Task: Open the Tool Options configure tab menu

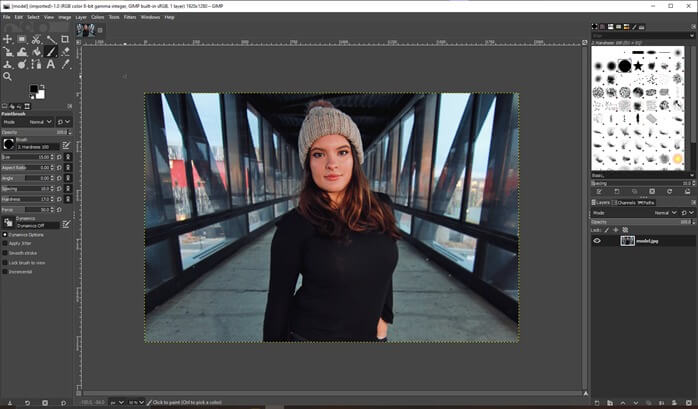Action: coord(69,106)
